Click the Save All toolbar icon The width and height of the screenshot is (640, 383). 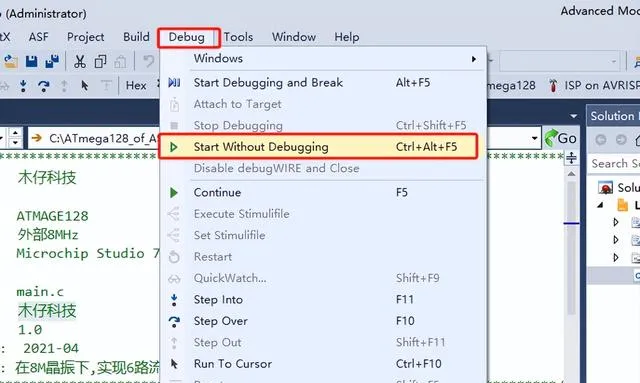click(52, 62)
